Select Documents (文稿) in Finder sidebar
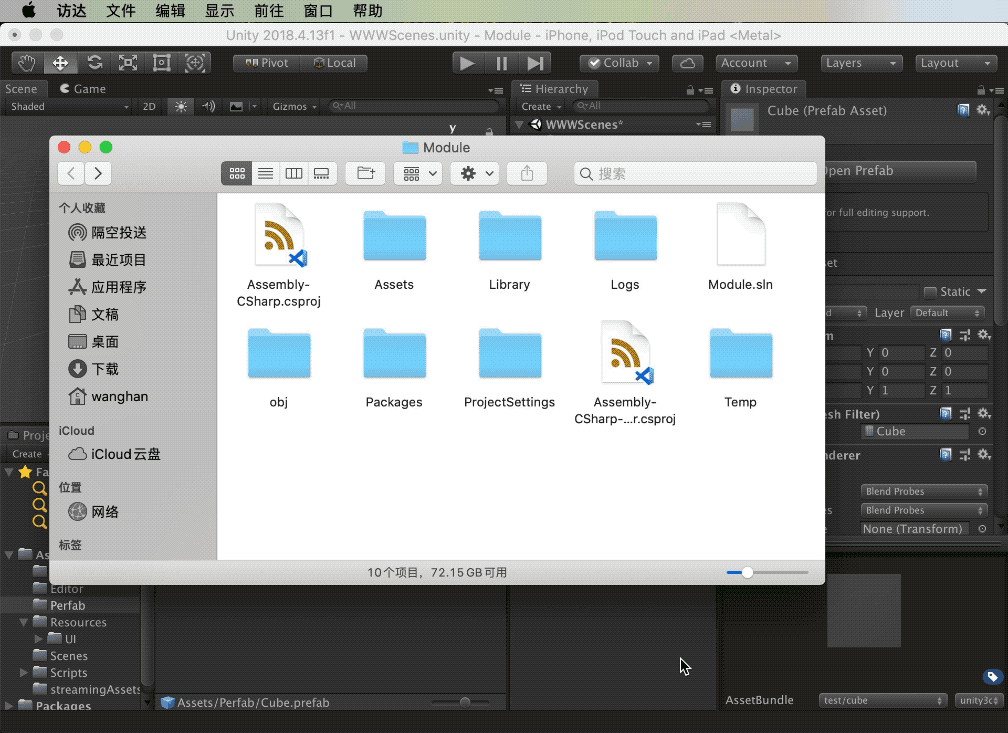This screenshot has width=1008, height=733. 94,314
